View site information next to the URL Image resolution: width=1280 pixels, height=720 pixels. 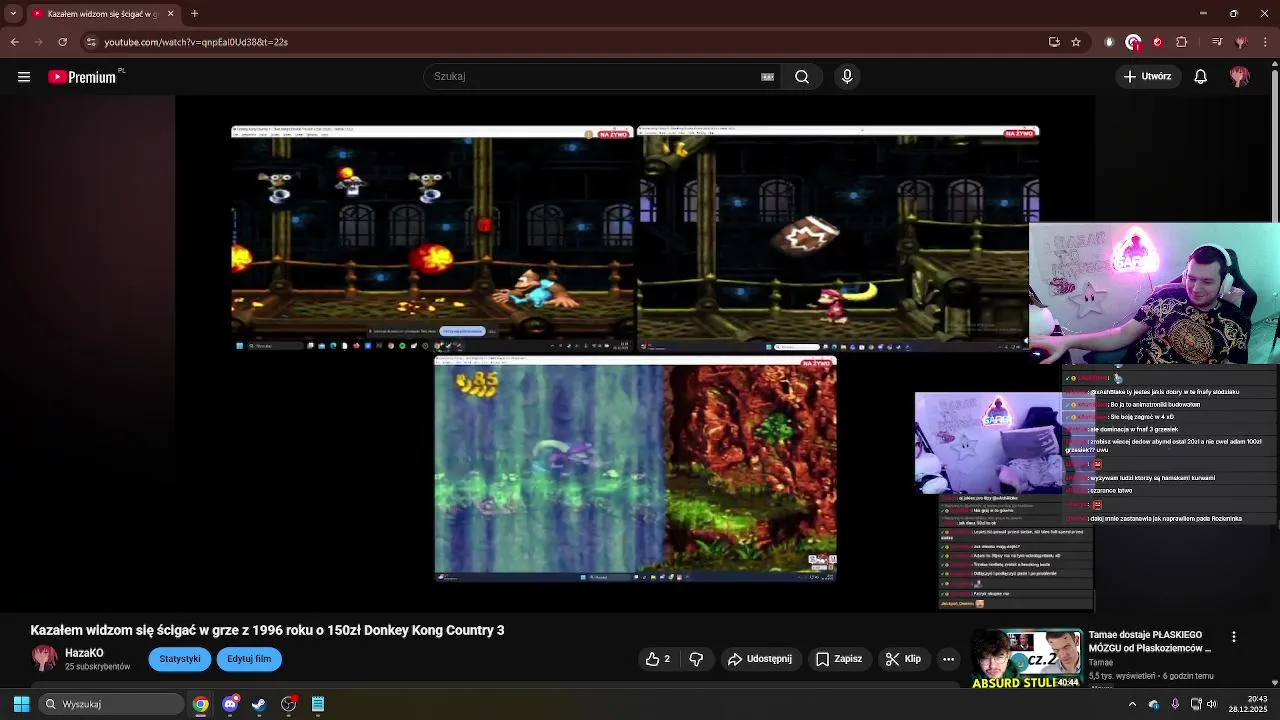point(91,42)
